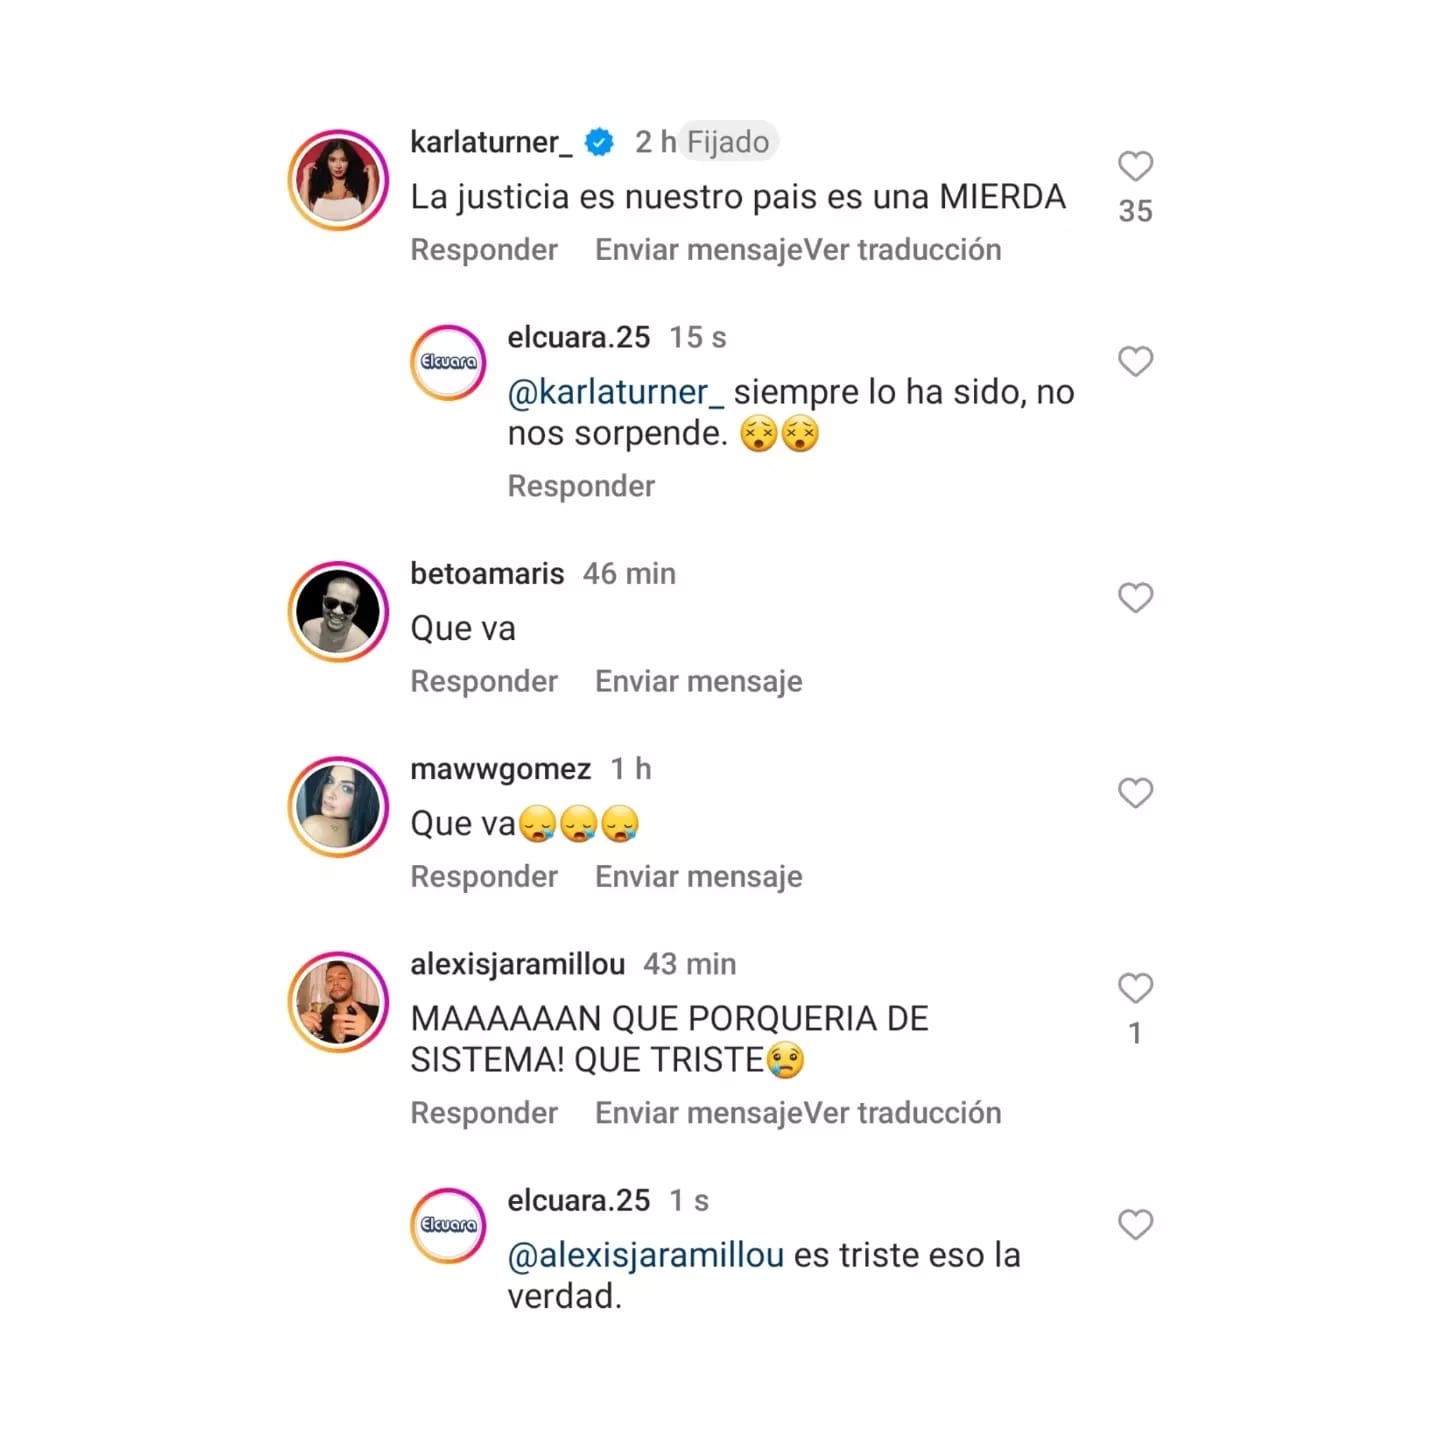
Task: Send a message to mawwgomez
Action: 698,877
